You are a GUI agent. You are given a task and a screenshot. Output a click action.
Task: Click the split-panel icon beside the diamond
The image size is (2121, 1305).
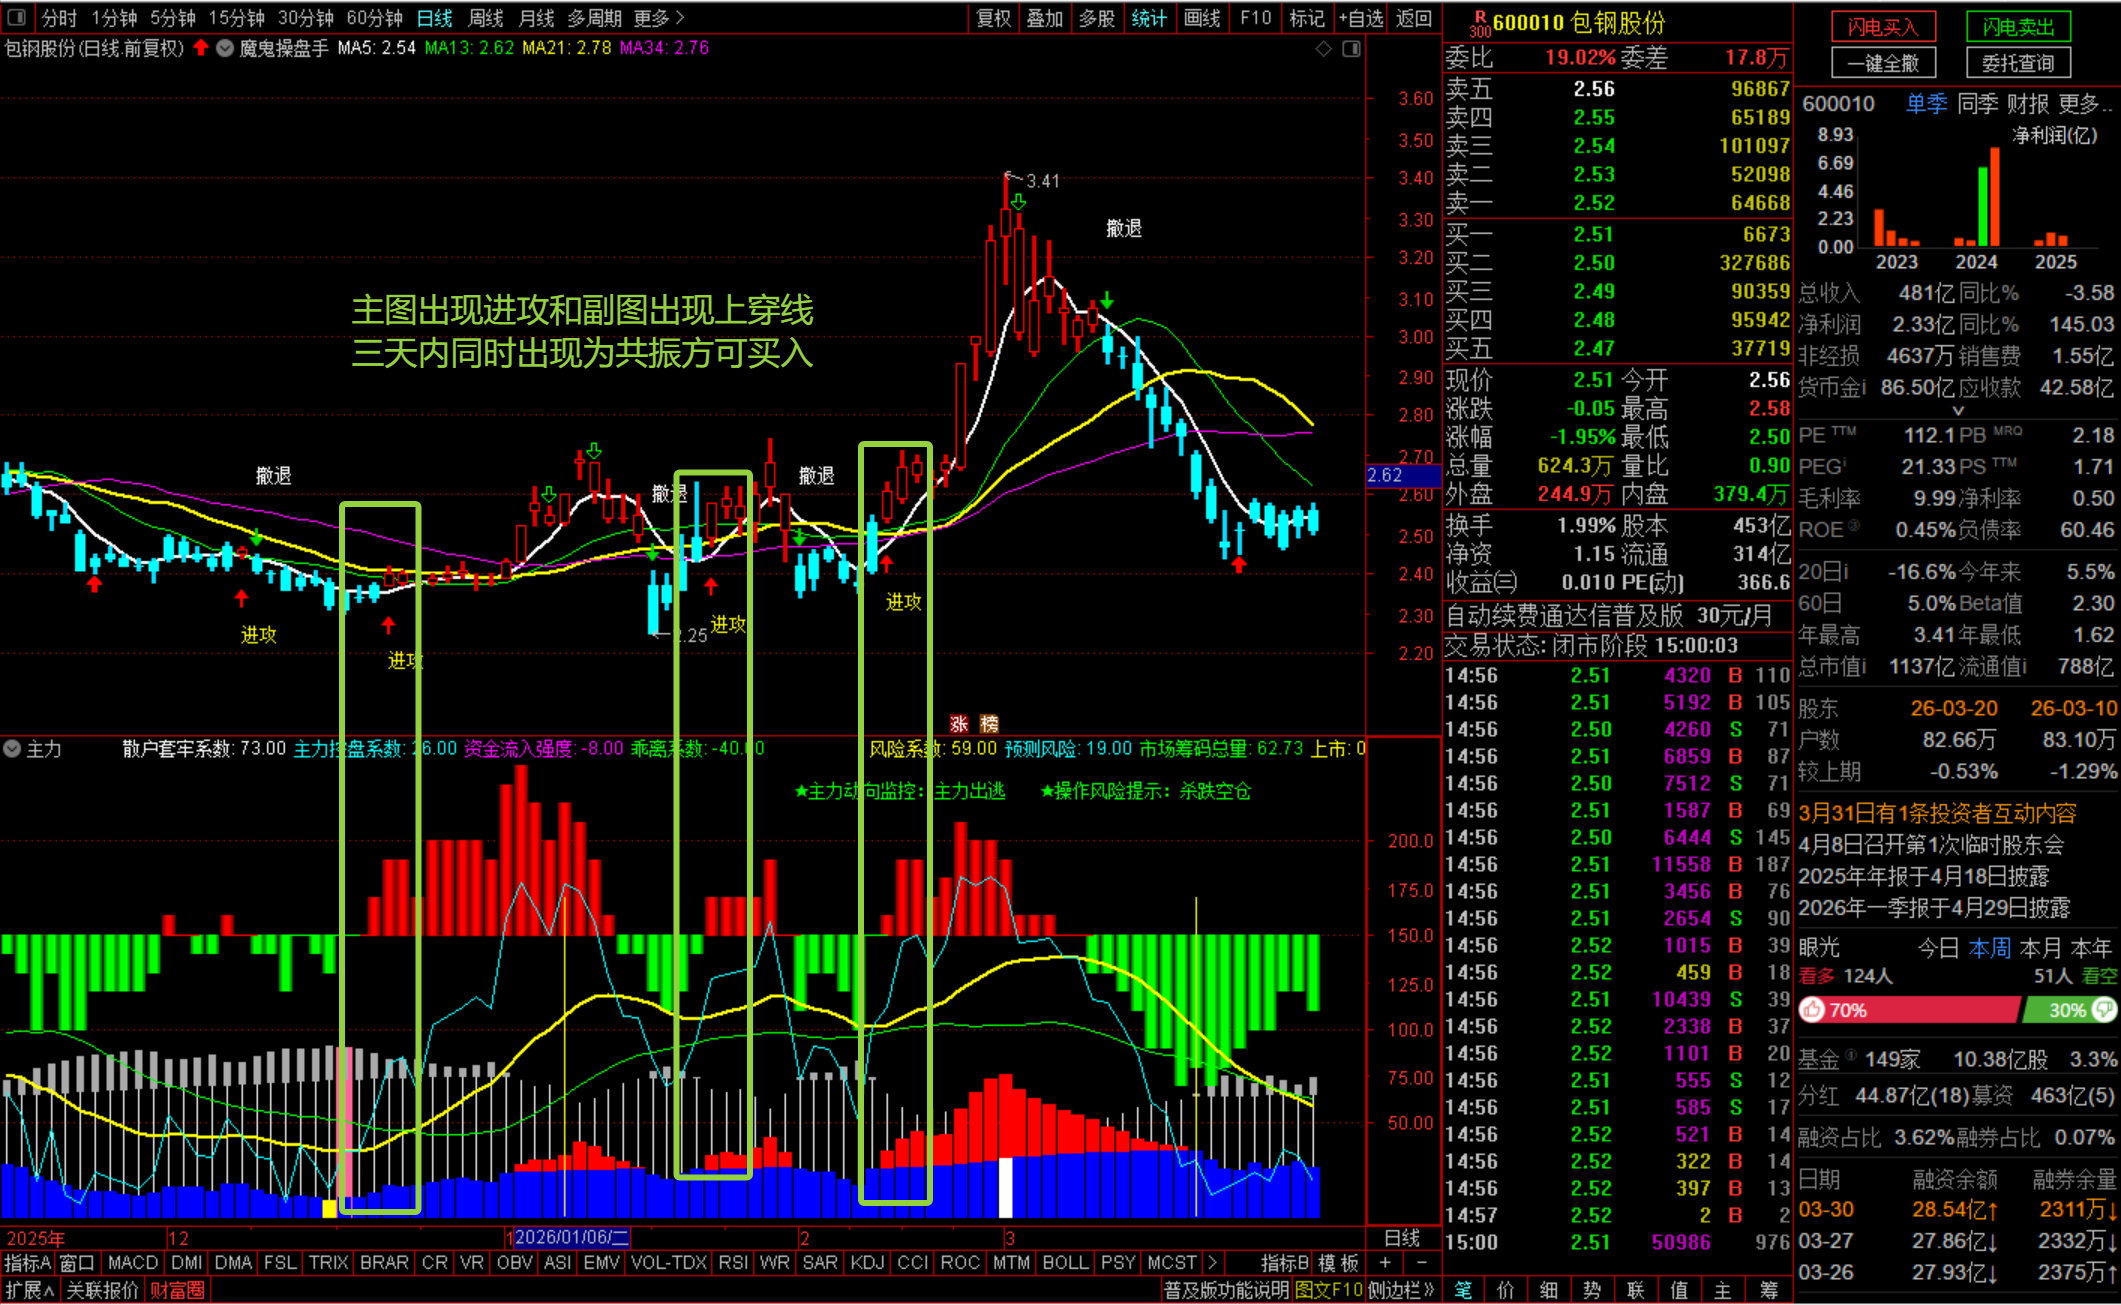pos(1351,48)
